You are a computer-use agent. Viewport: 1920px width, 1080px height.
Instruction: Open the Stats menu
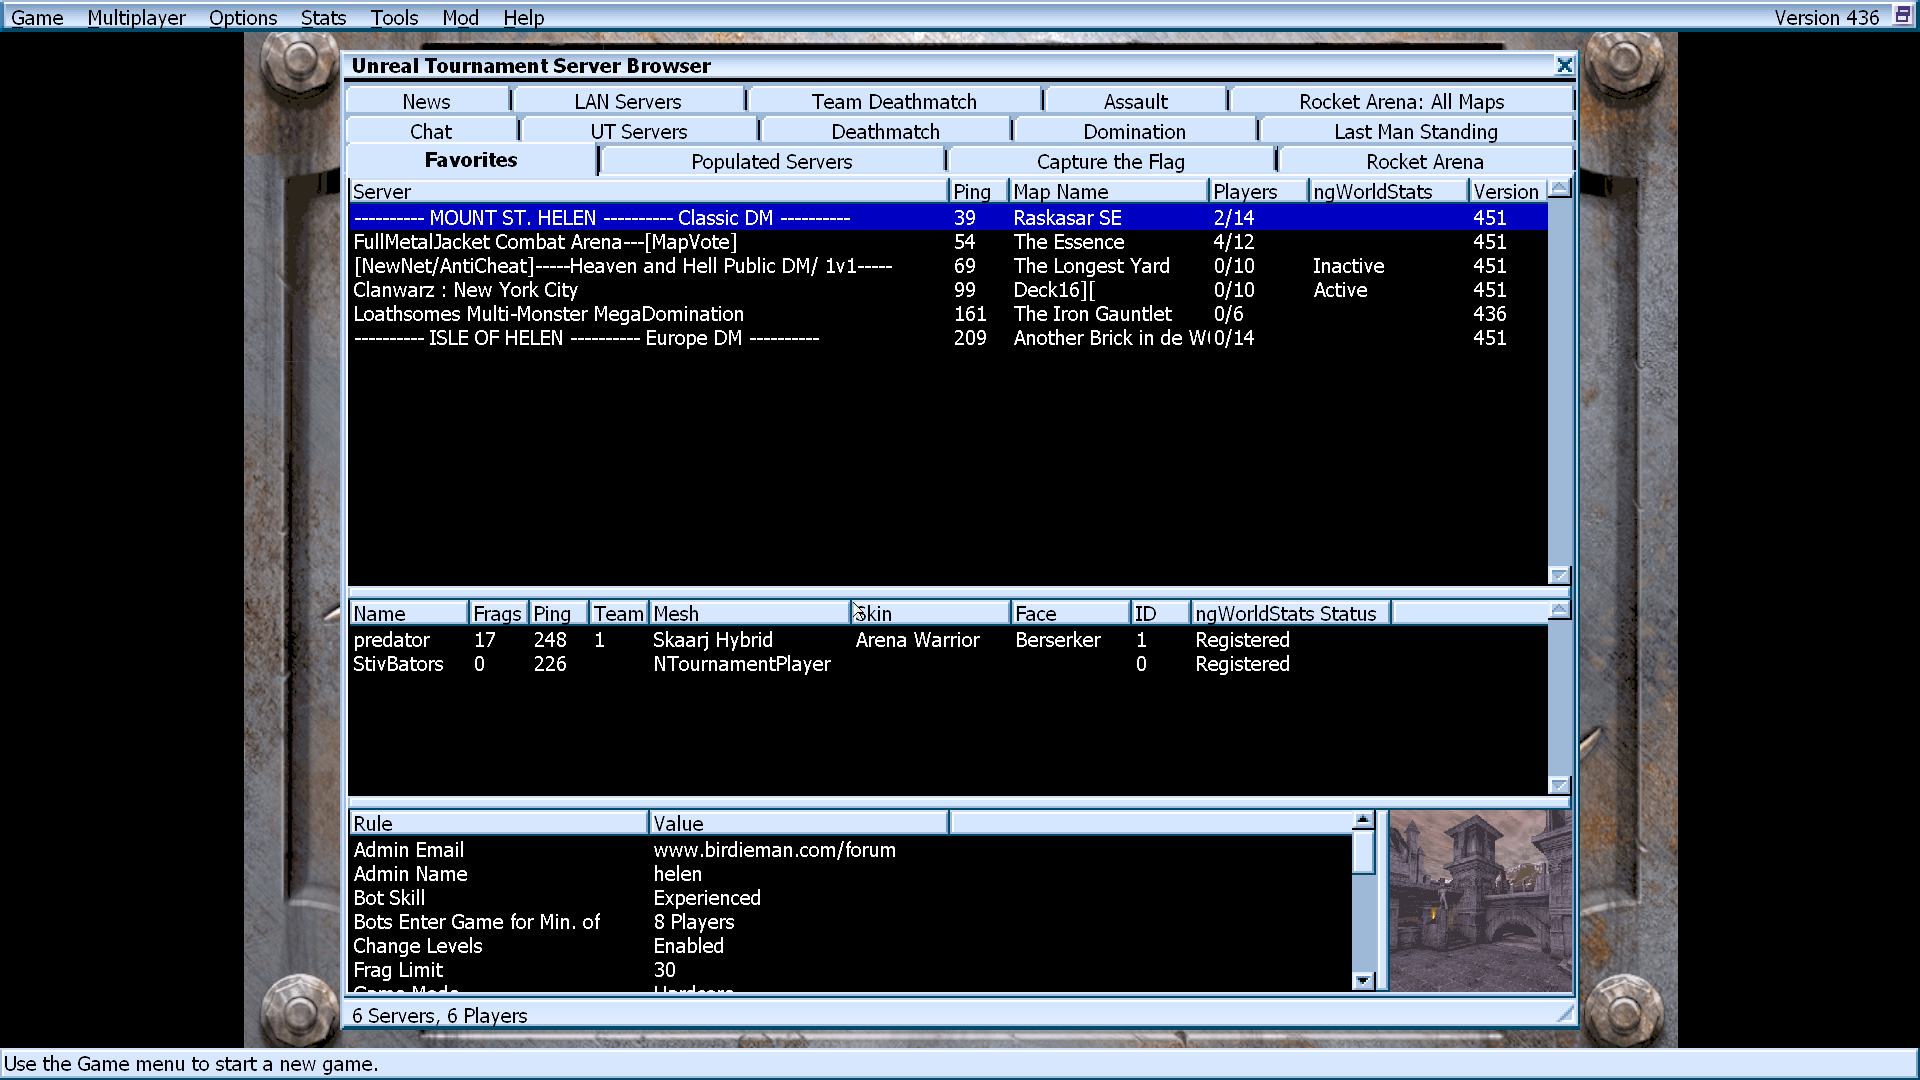[x=323, y=17]
